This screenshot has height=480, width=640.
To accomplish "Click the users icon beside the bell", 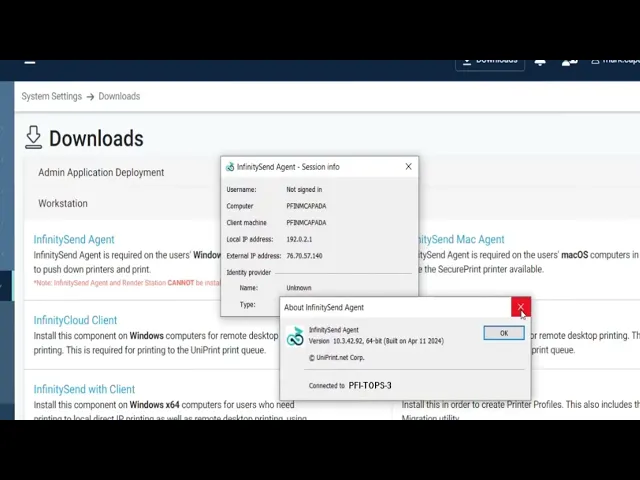I will pos(569,62).
